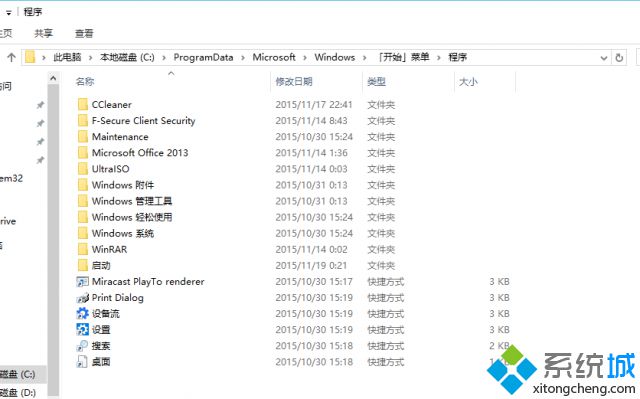Navigate to 「开始」菜单 in the breadcrumb
This screenshot has height=399, width=640.
tap(403, 57)
